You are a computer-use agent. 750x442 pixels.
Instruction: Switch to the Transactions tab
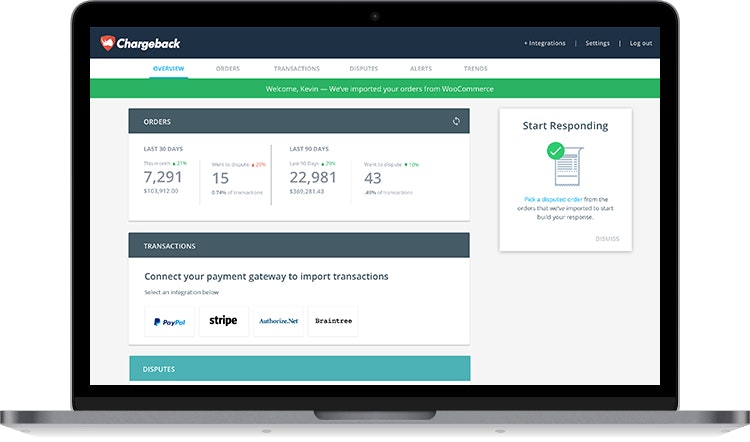tap(297, 69)
